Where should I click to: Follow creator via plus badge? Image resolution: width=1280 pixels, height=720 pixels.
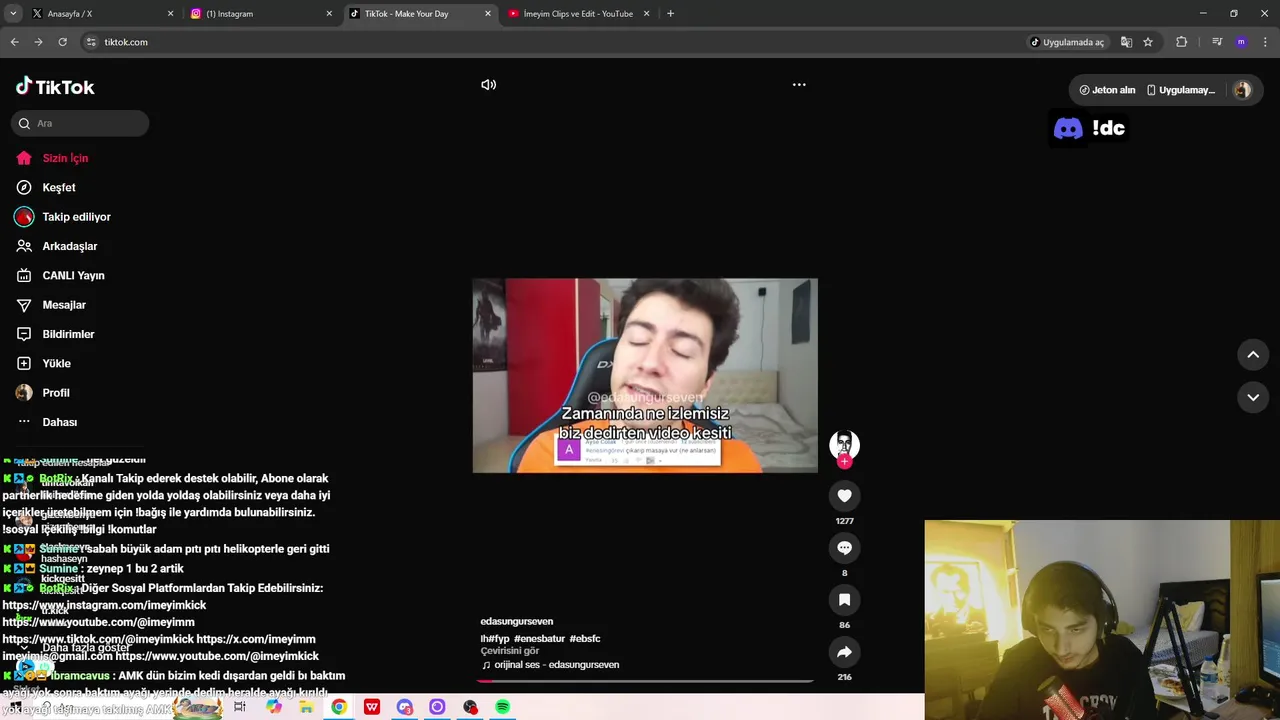[x=844, y=462]
